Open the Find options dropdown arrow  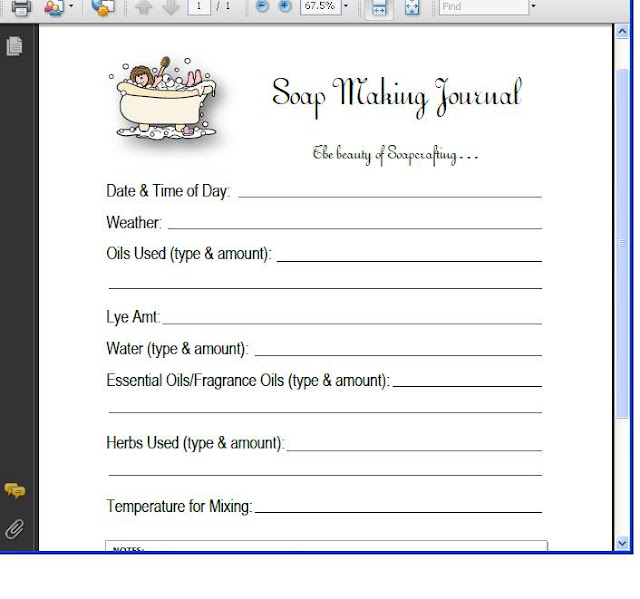(533, 6)
